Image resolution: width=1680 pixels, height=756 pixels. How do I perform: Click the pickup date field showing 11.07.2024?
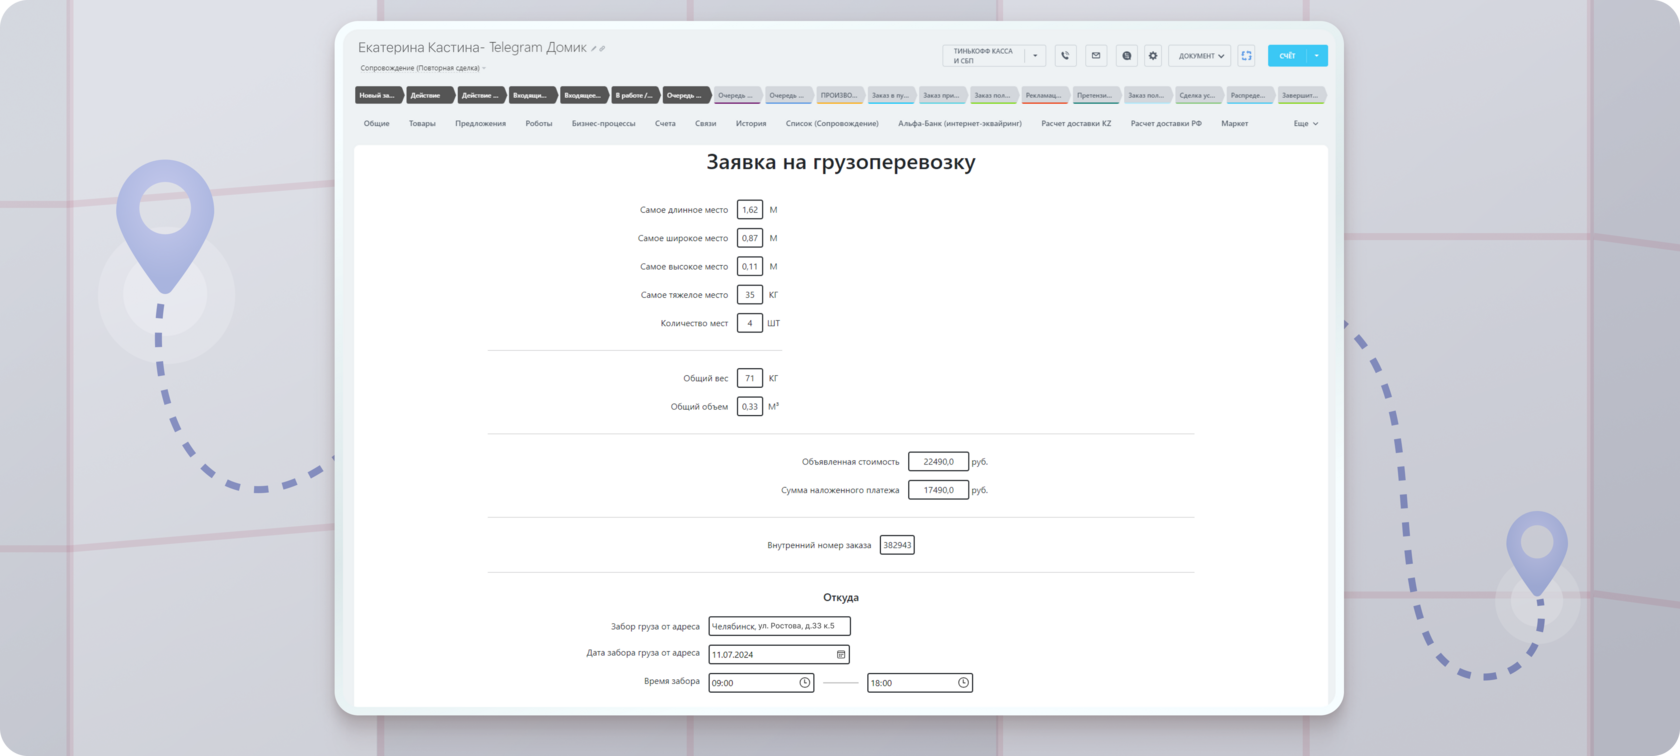click(779, 655)
